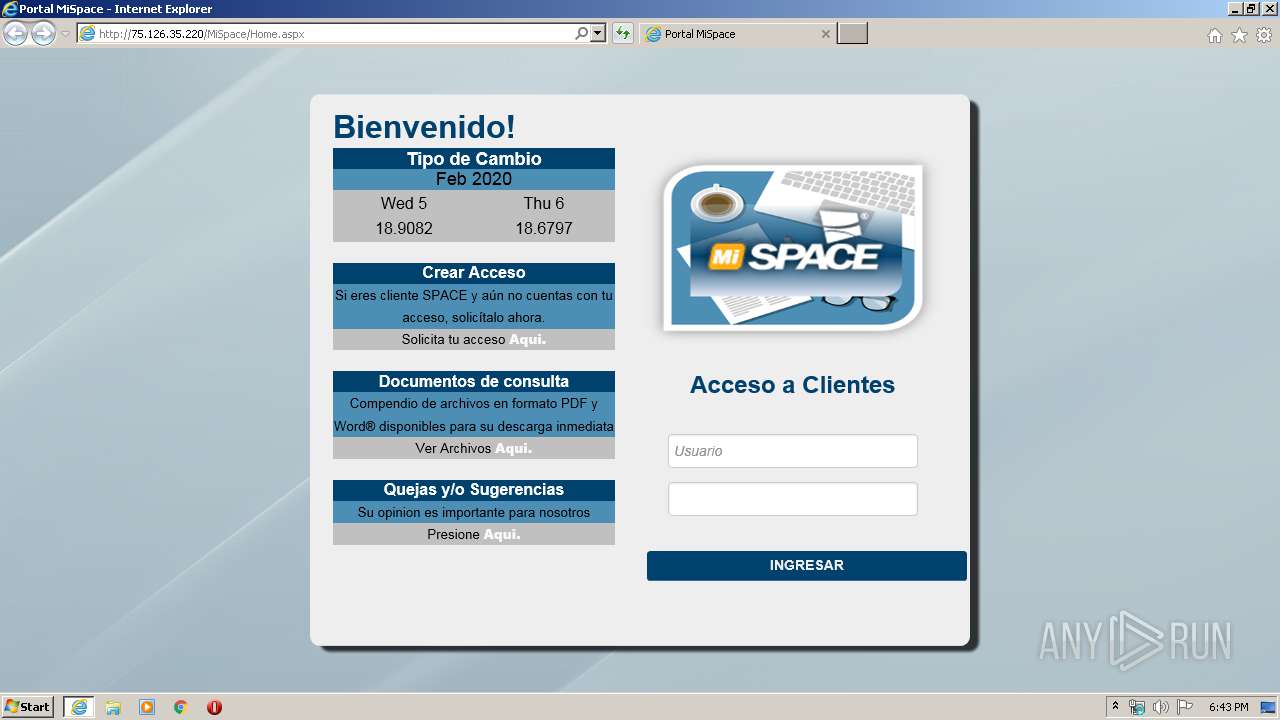This screenshot has width=1280, height=720.
Task: Click the Tipo de Cambio header
Action: pyautogui.click(x=474, y=159)
